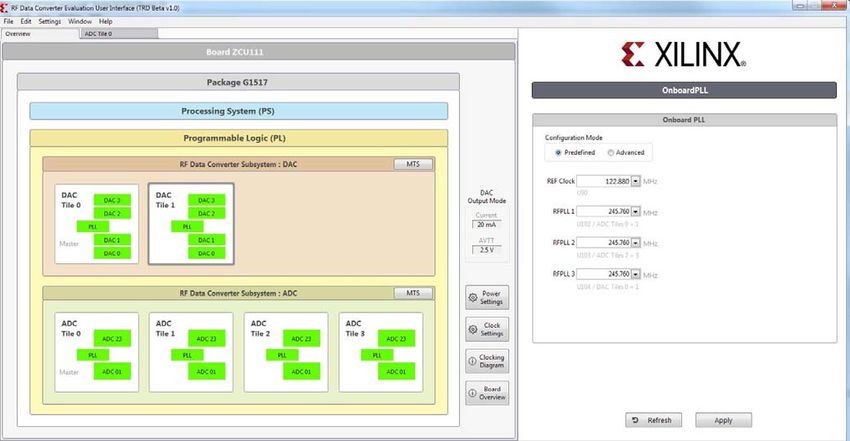Screen dimensions: 850x441
Task: Click the Apply button
Action: [x=723, y=420]
